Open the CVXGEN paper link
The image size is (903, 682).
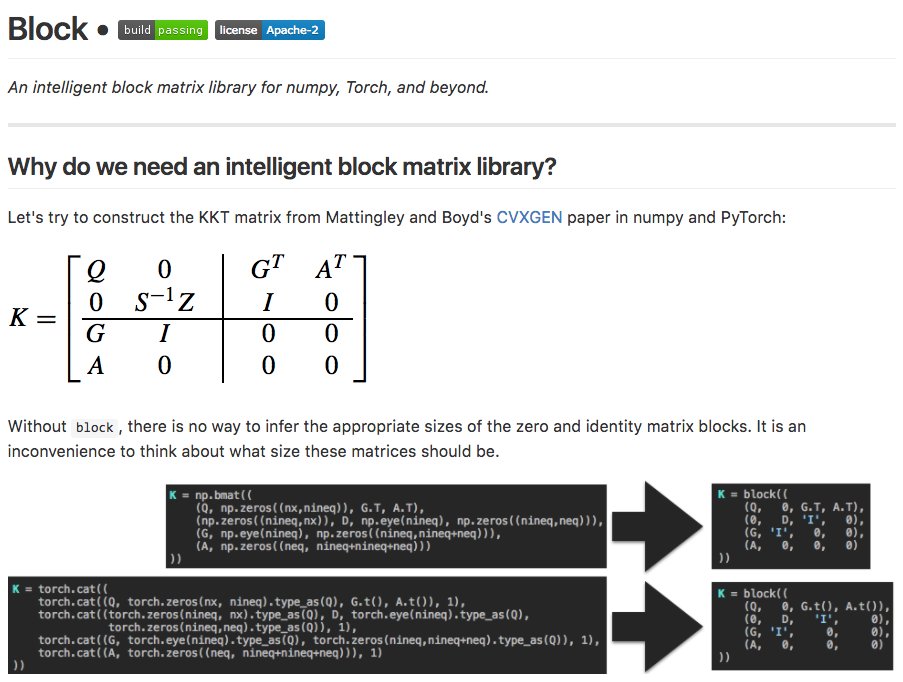click(x=529, y=217)
